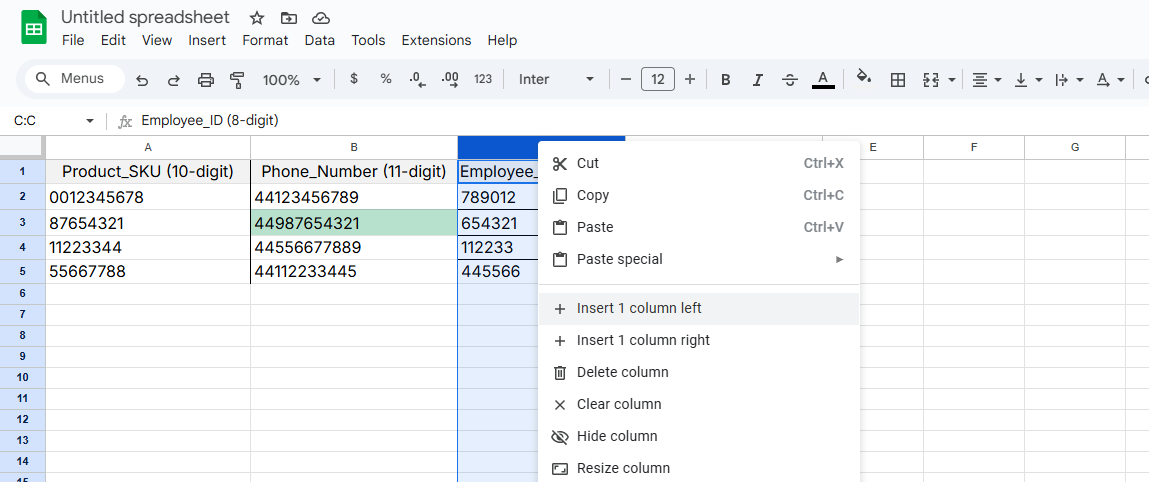Open the zoom 100% dropdown
The width and height of the screenshot is (1149, 482).
pos(291,80)
